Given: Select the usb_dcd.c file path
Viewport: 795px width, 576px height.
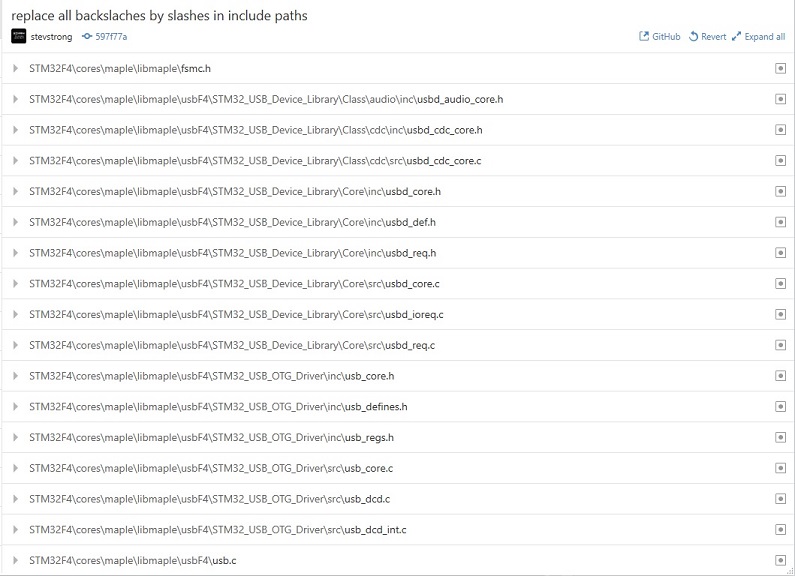Looking at the screenshot, I should click(209, 499).
